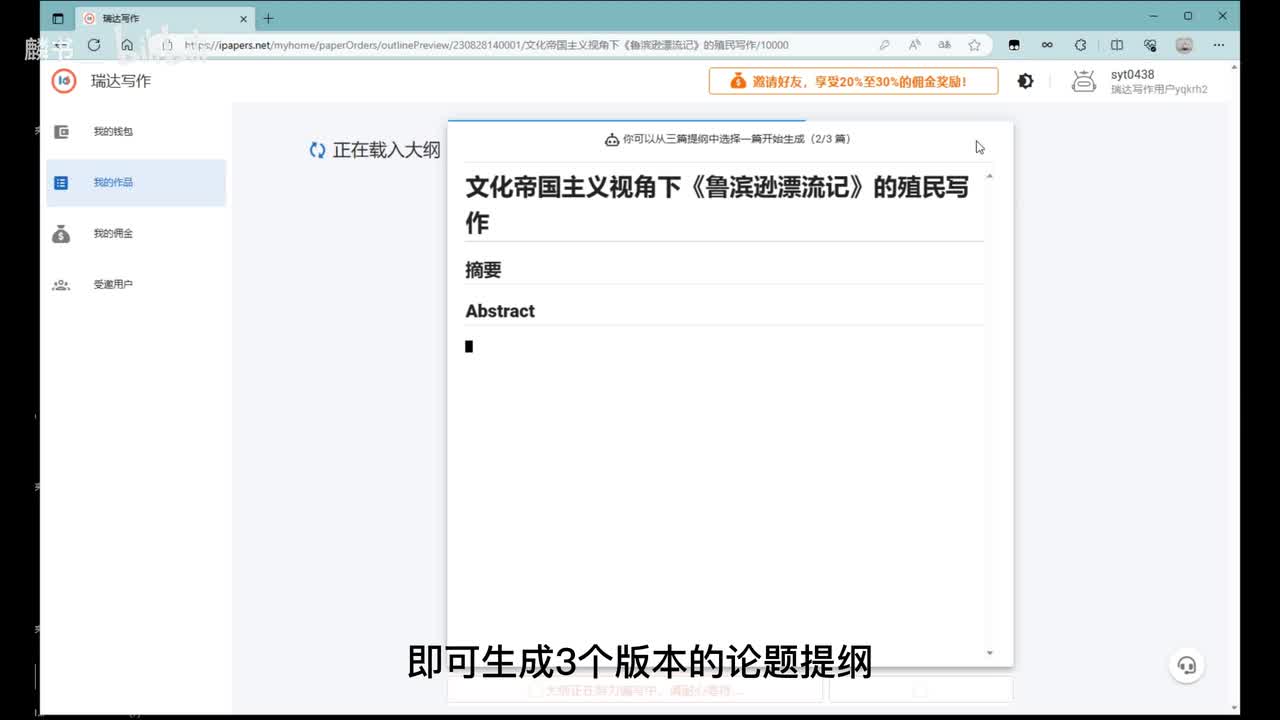Viewport: 1280px width, 720px height.
Task: Open browser extensions puzzle icon
Action: pyautogui.click(x=1080, y=45)
